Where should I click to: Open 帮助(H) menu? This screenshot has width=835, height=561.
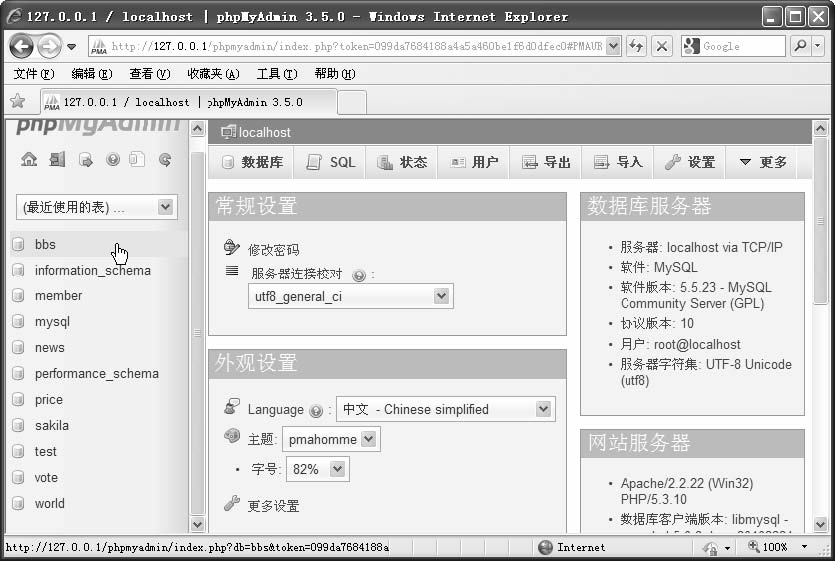tap(334, 74)
